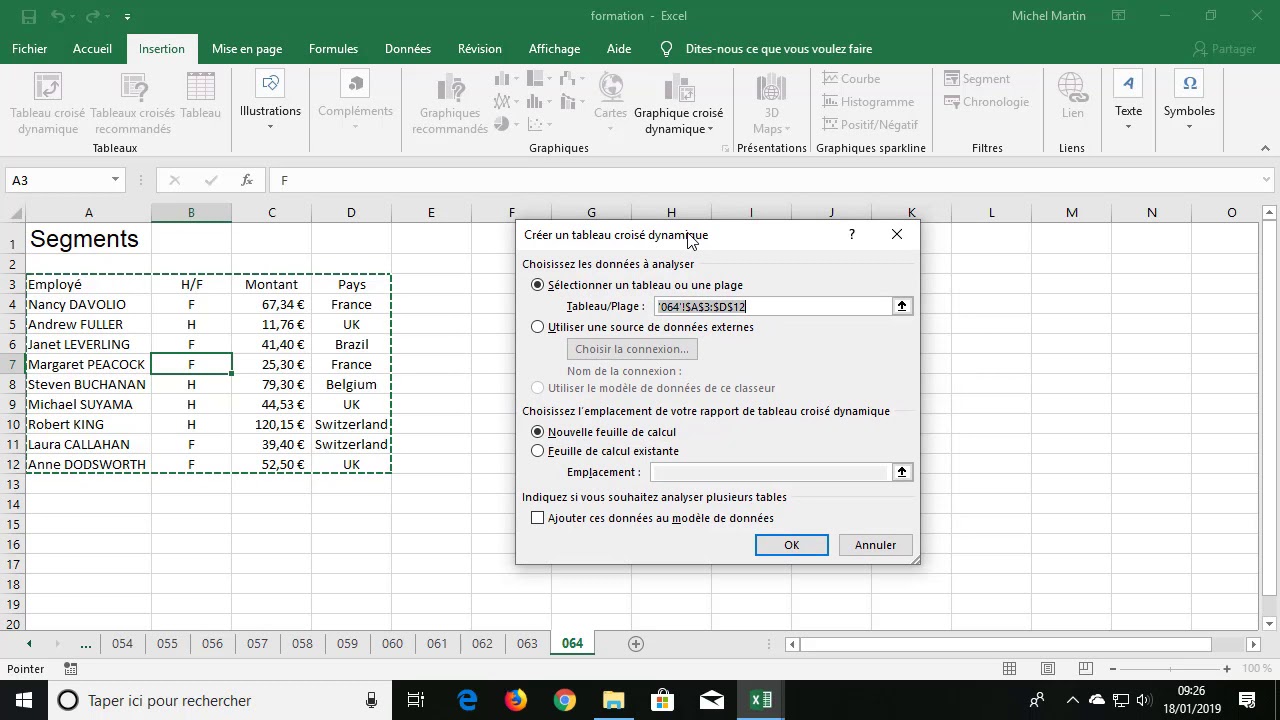Switch to the Mise en page tab

tap(247, 49)
